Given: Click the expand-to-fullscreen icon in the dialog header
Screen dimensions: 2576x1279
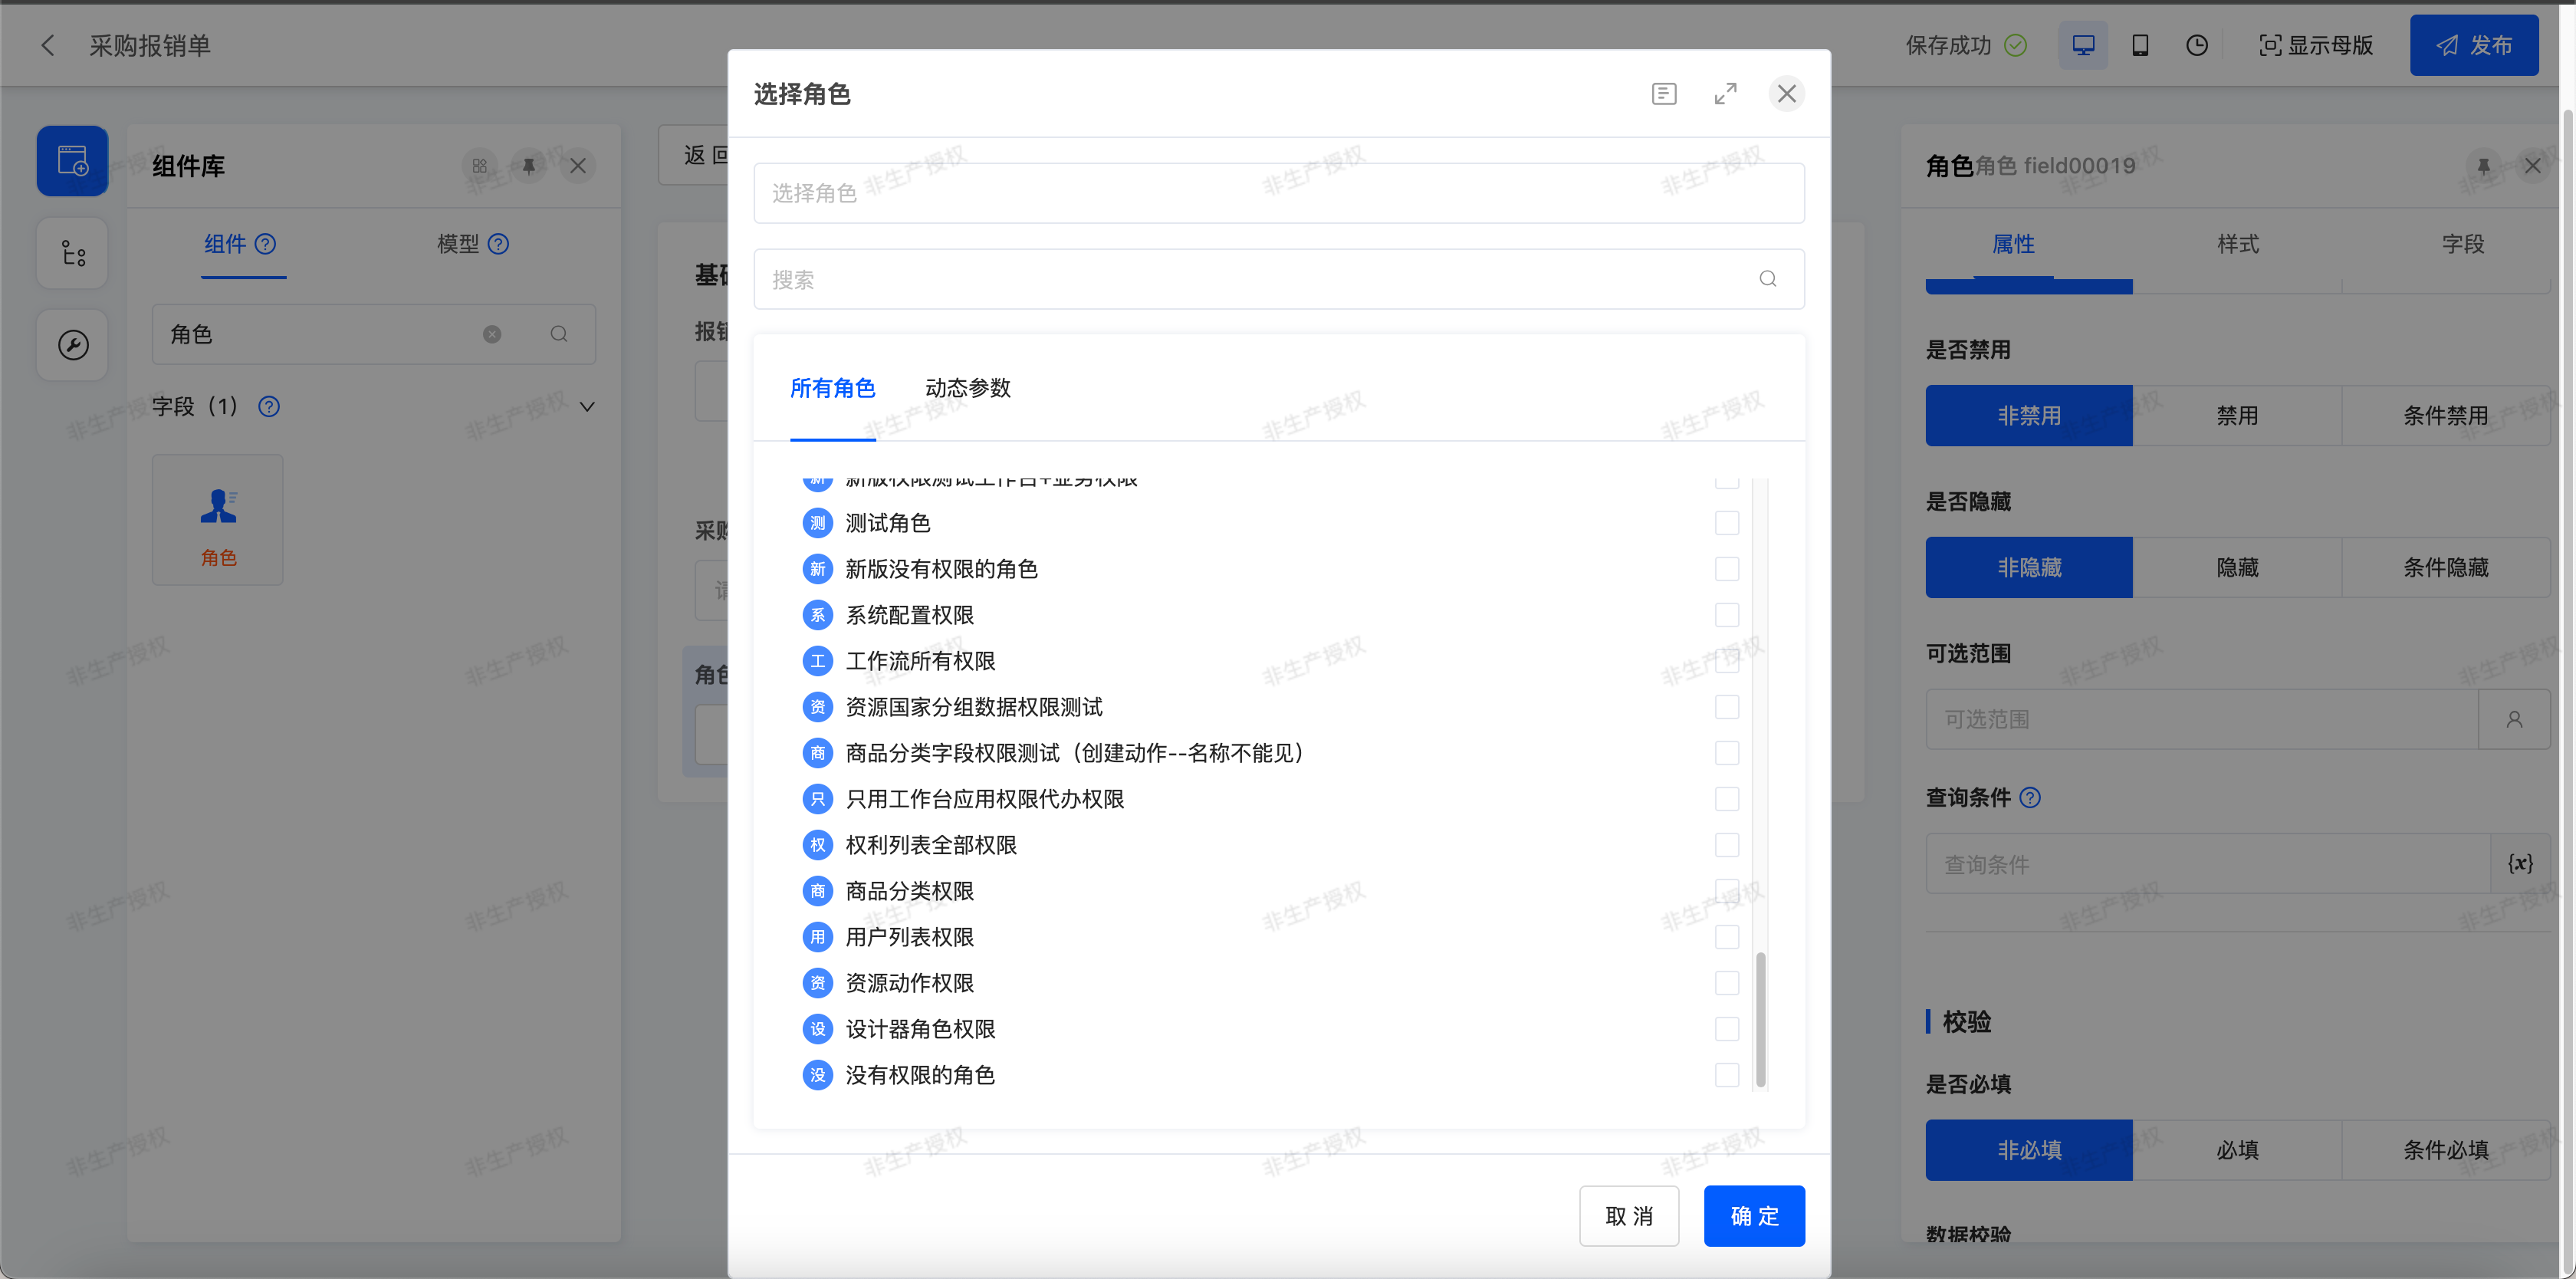Looking at the screenshot, I should coord(1725,94).
